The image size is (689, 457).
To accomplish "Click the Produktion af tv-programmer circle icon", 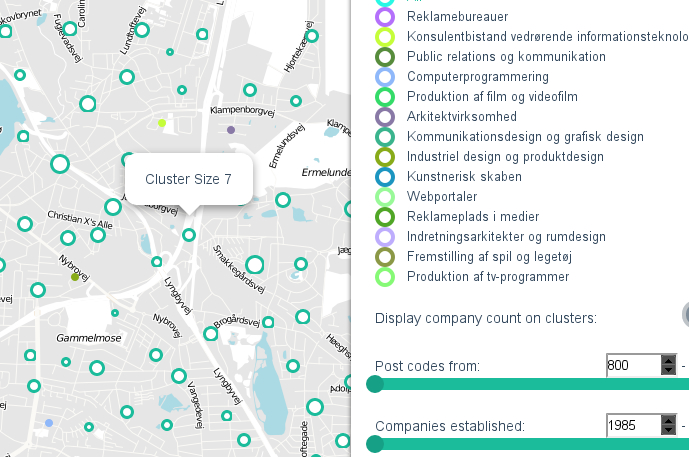I will pos(386,277).
